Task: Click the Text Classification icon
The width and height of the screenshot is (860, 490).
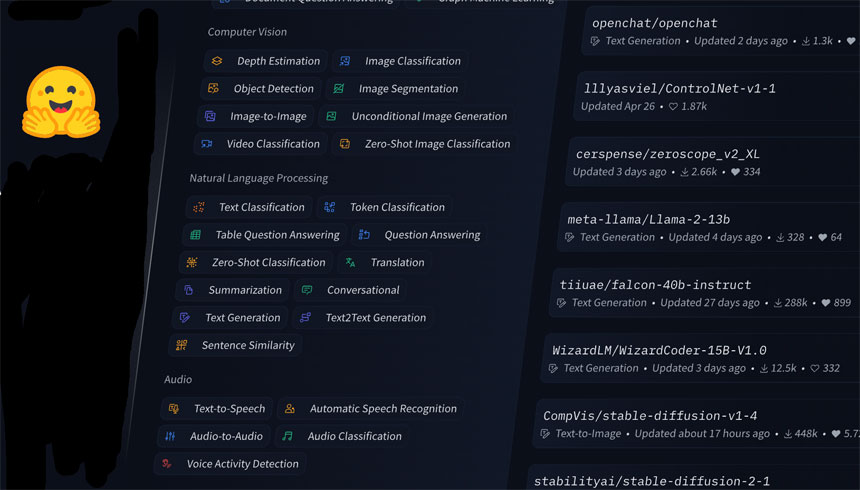Action: (199, 207)
